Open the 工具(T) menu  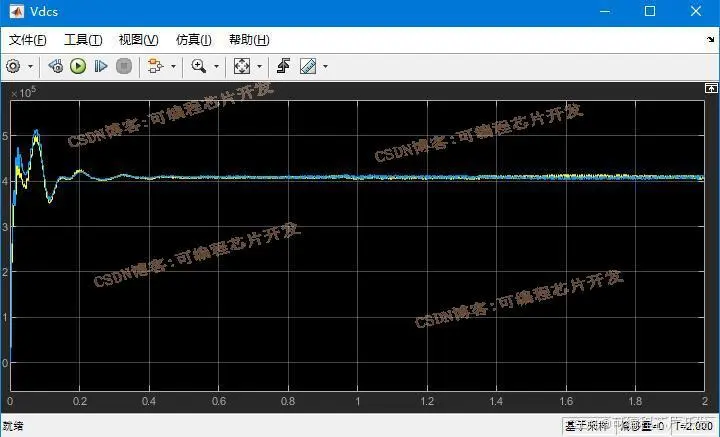(x=83, y=40)
